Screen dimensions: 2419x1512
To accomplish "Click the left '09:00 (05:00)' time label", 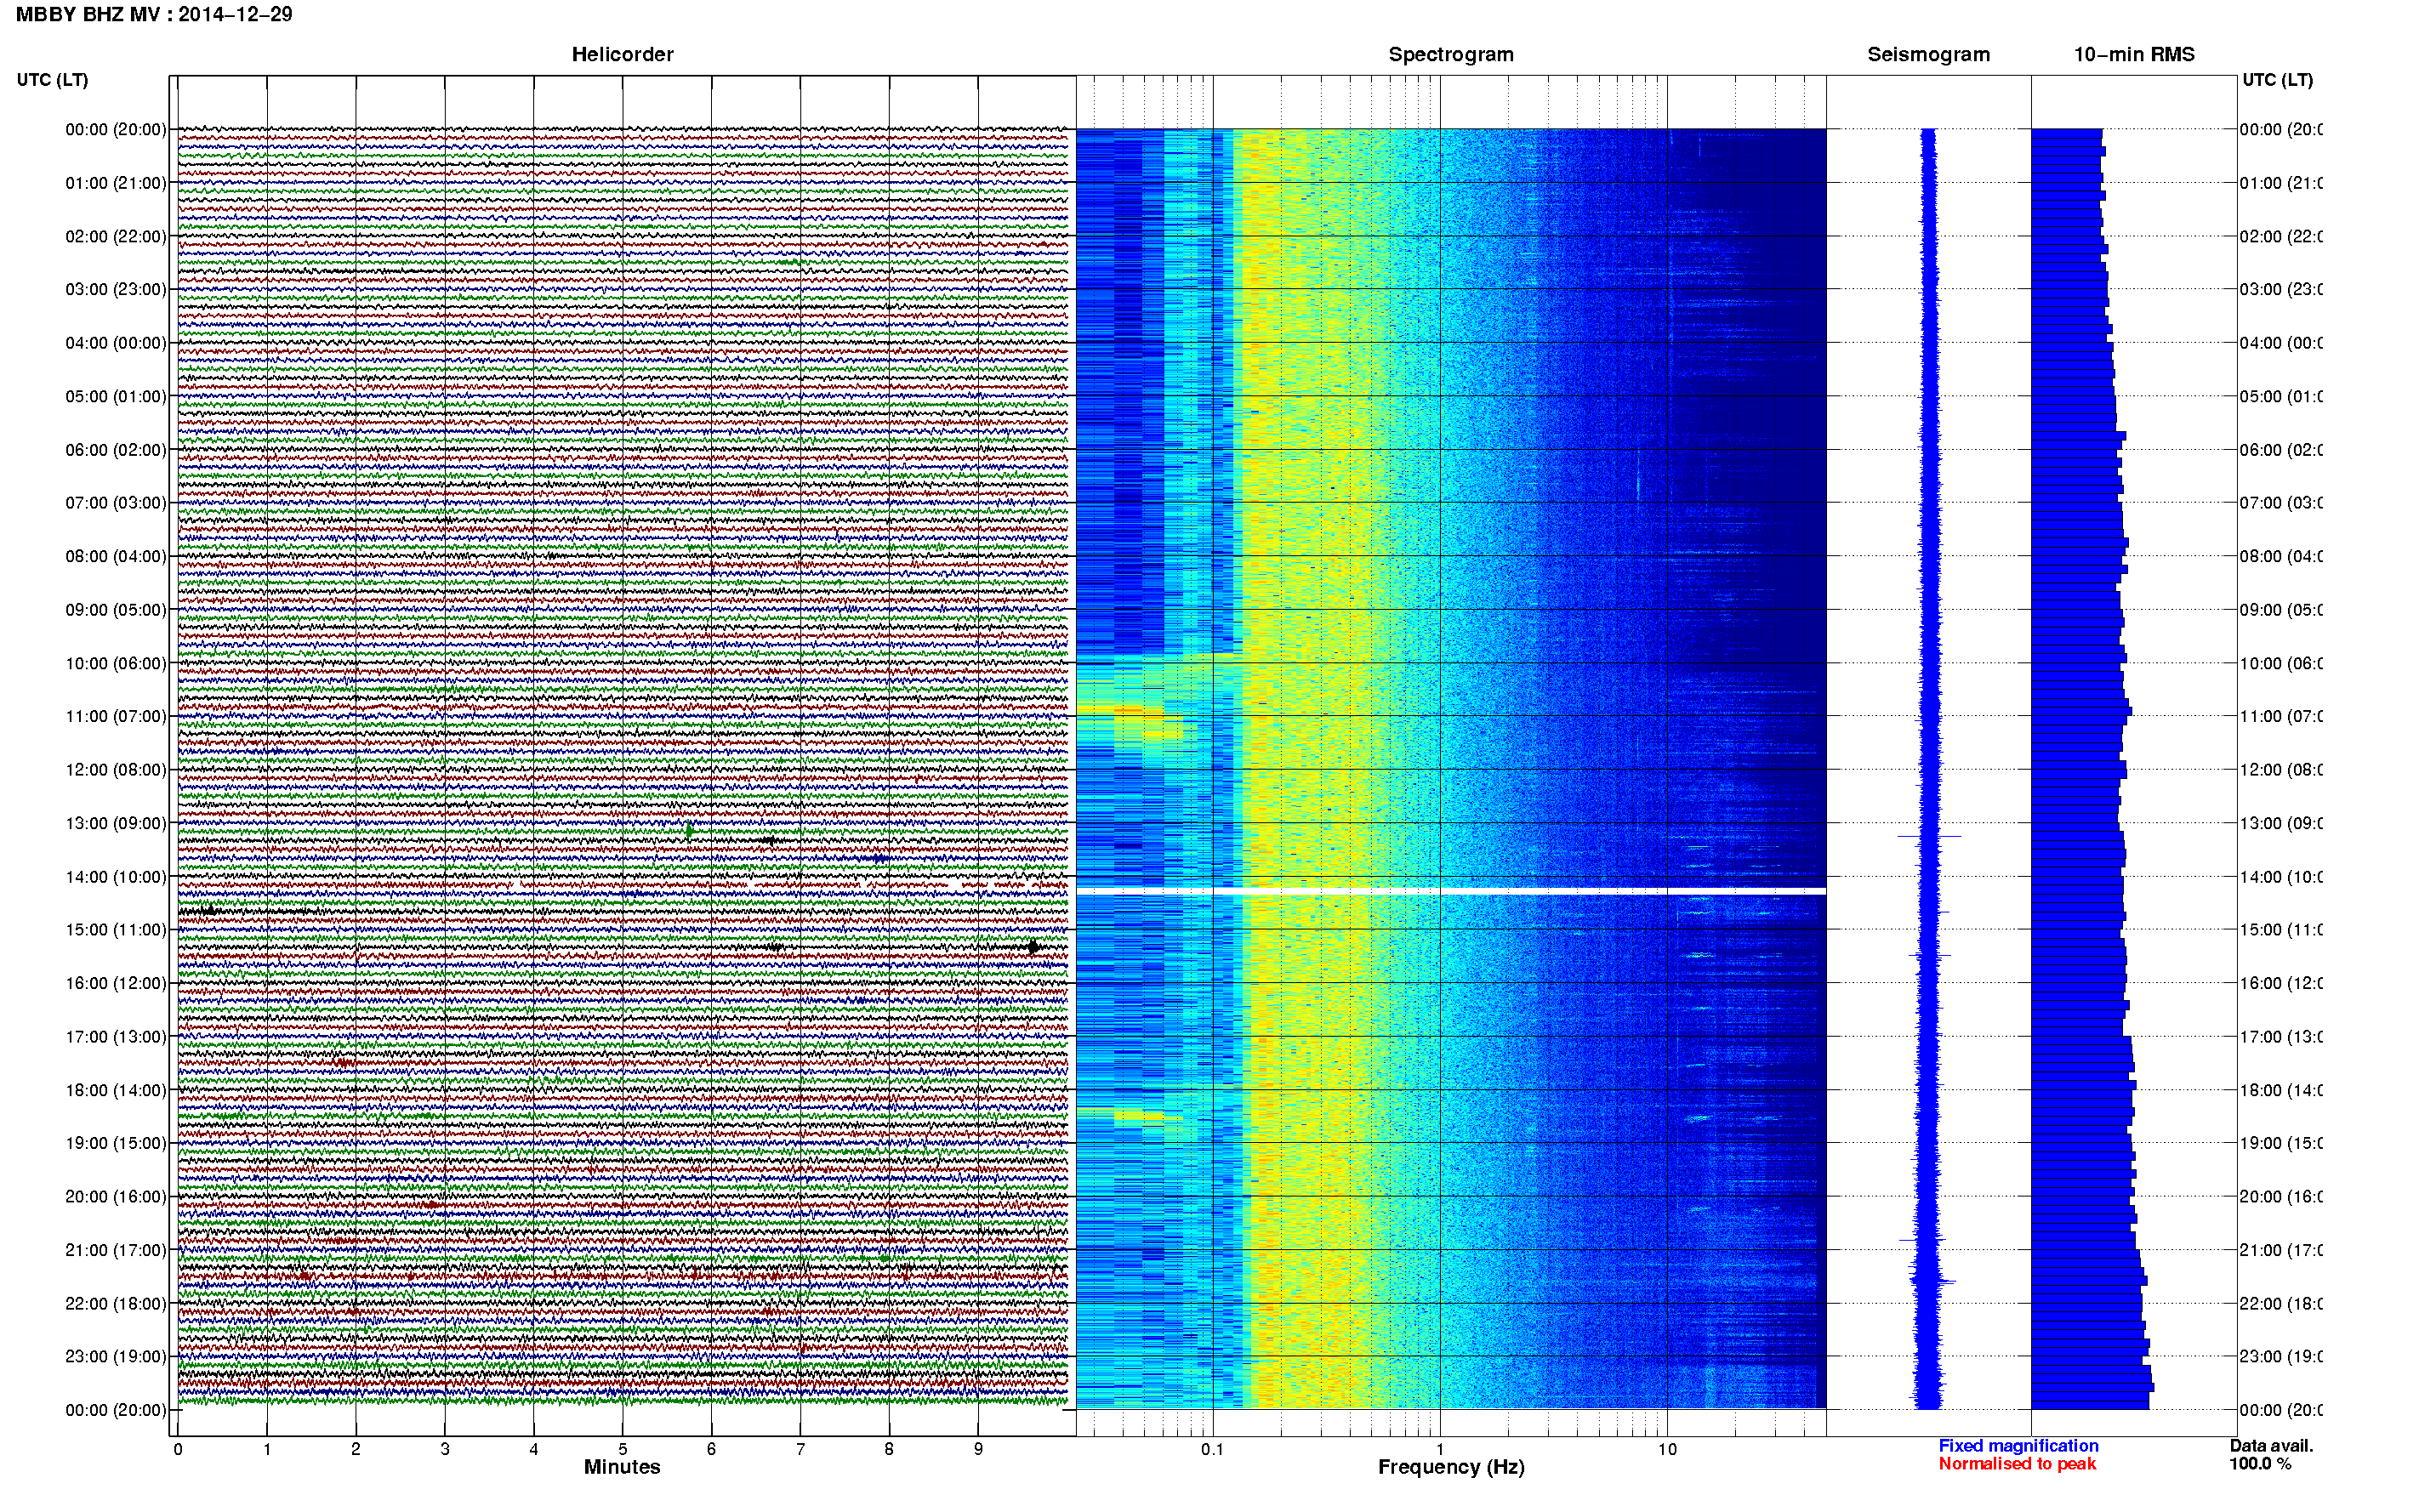I will tap(116, 609).
